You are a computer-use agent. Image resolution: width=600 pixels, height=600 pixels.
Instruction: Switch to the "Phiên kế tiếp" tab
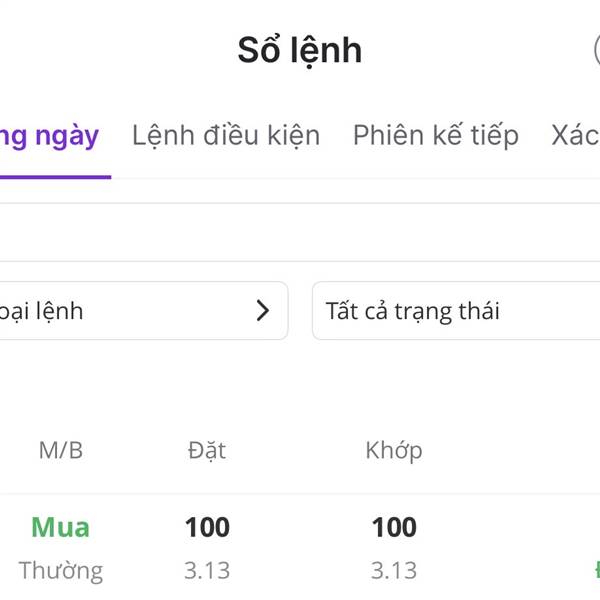[435, 136]
